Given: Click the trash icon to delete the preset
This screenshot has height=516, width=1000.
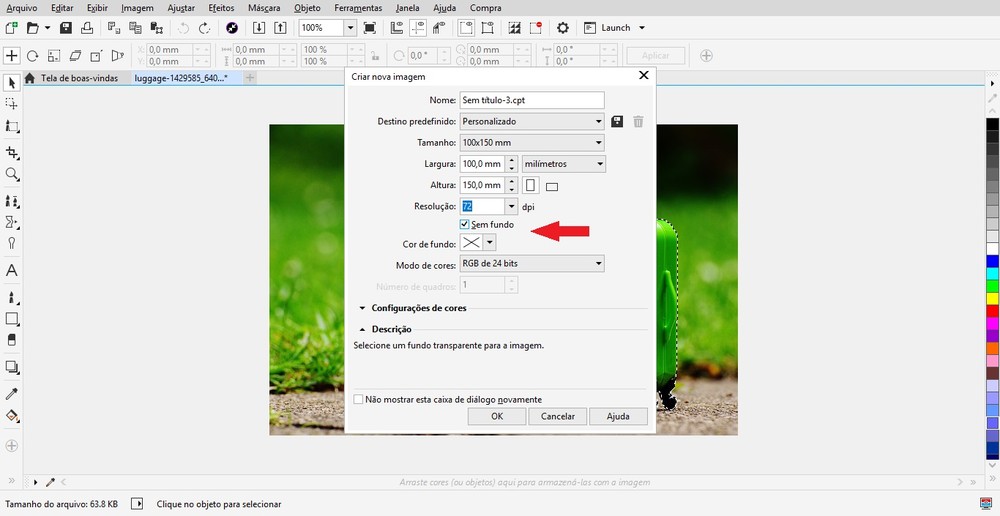Looking at the screenshot, I should 638,121.
